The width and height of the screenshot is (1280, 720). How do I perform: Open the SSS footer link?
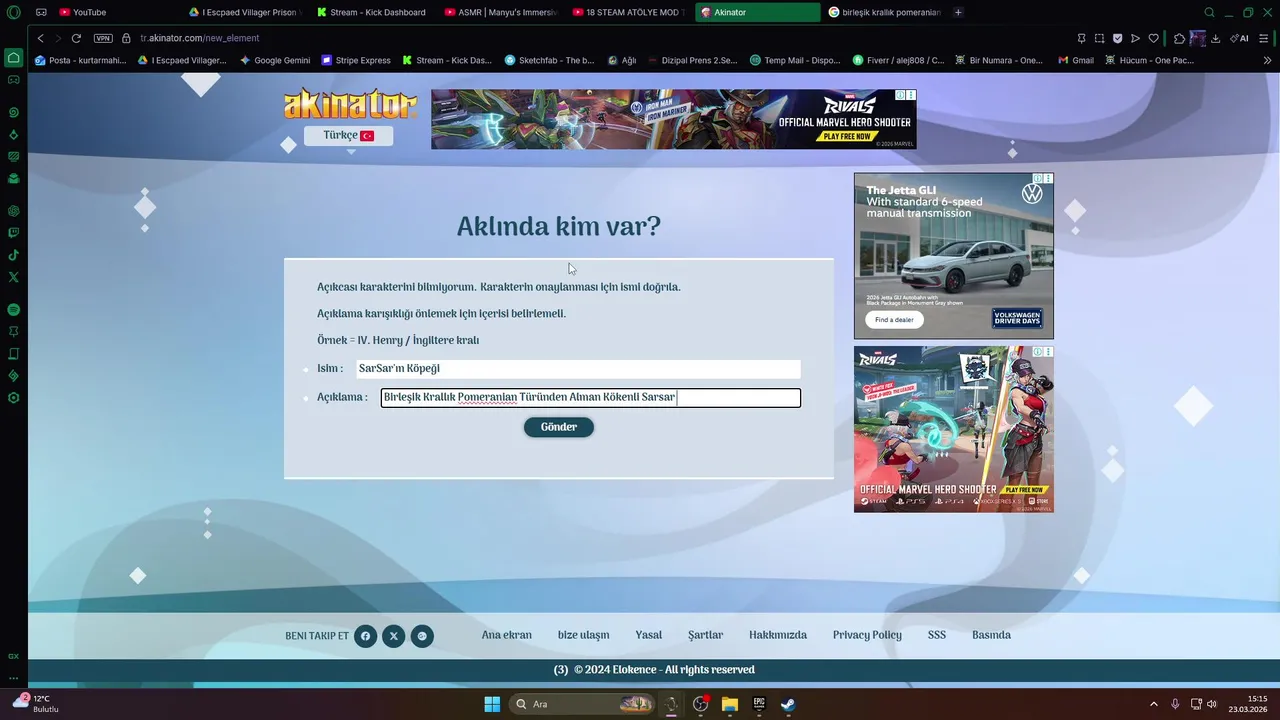(x=937, y=636)
